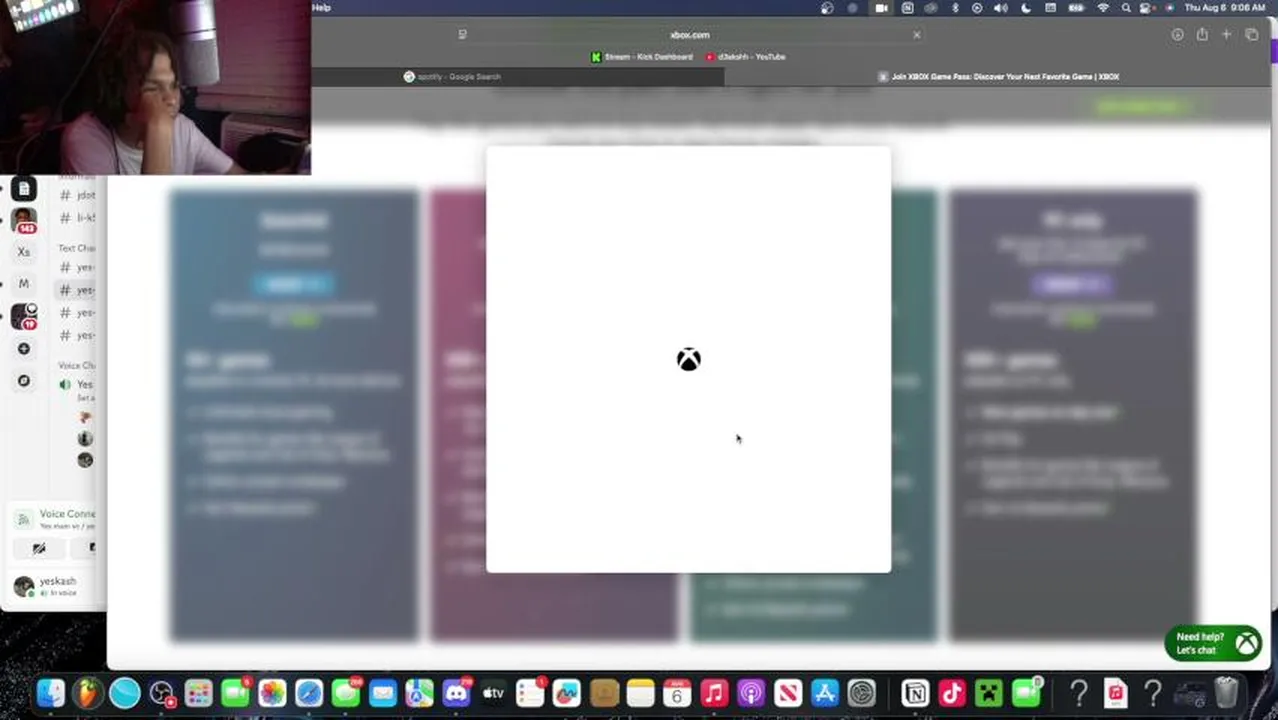Image resolution: width=1278 pixels, height=720 pixels.
Task: Open Bluetooth status in menu bar
Action: [x=955, y=8]
